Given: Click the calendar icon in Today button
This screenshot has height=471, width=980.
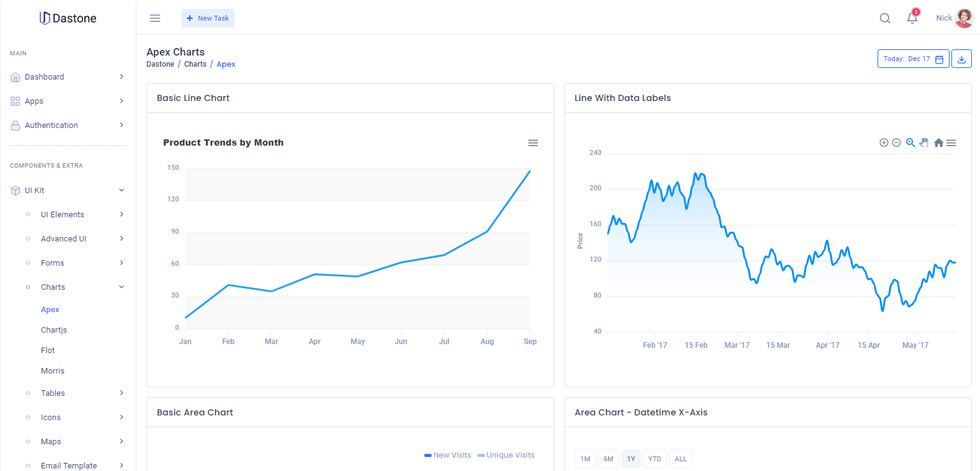Looking at the screenshot, I should tap(939, 59).
